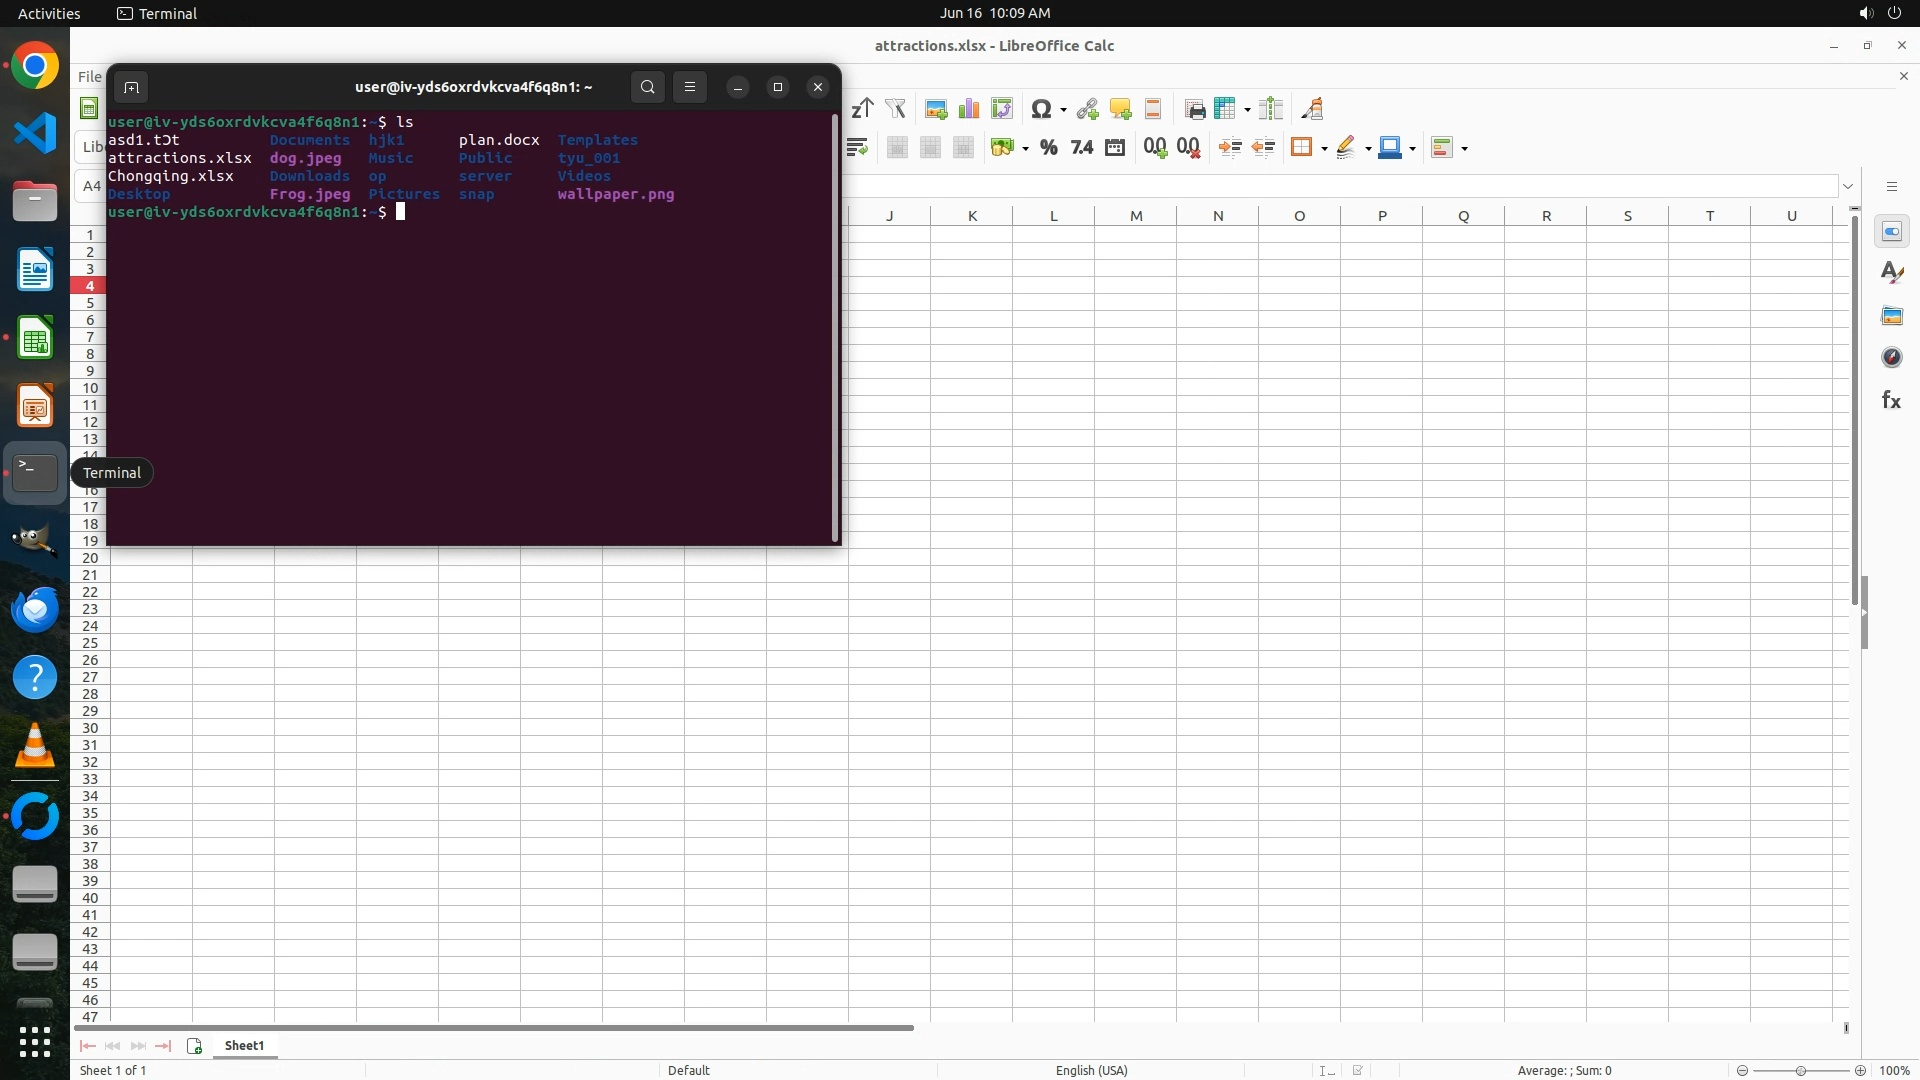Insert a comment using the note icon
Screen dimensions: 1920x1080
(1120, 109)
